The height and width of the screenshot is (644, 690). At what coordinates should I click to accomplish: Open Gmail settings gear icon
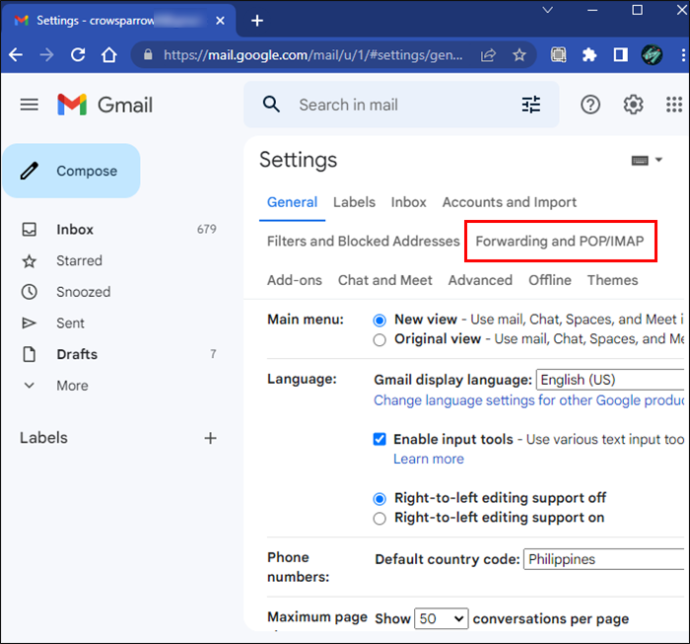tap(633, 105)
